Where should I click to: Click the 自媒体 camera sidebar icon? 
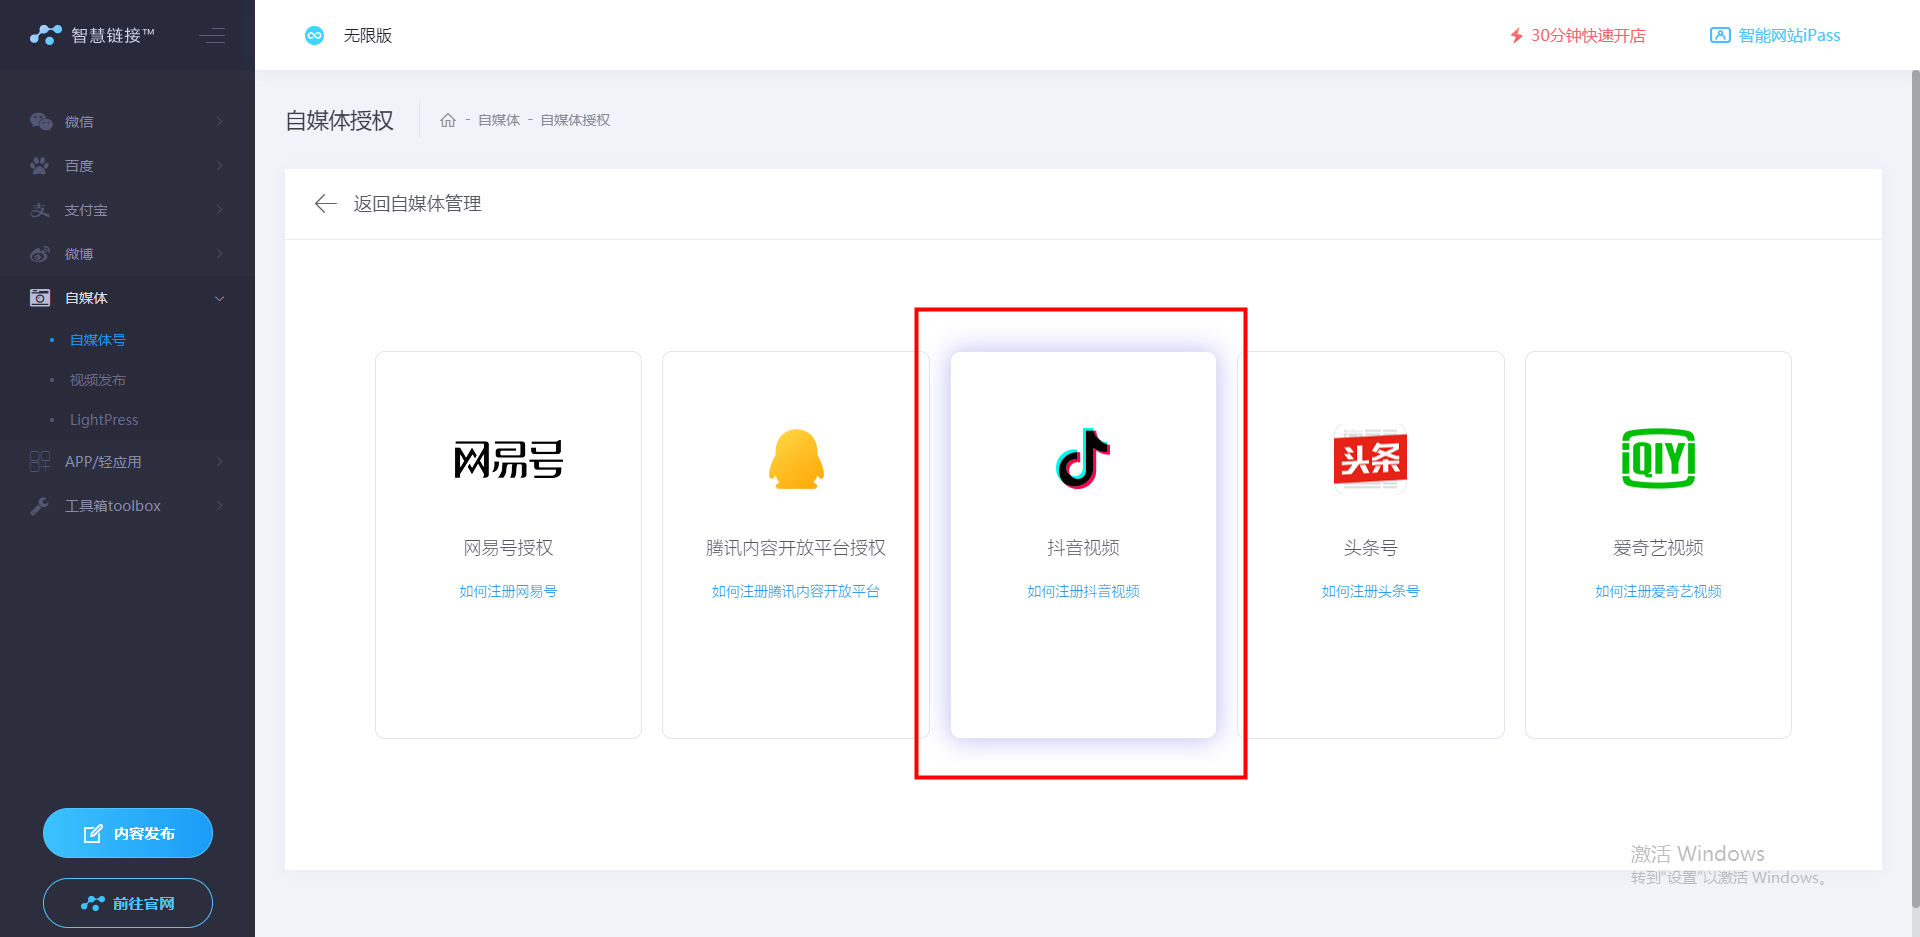point(40,298)
